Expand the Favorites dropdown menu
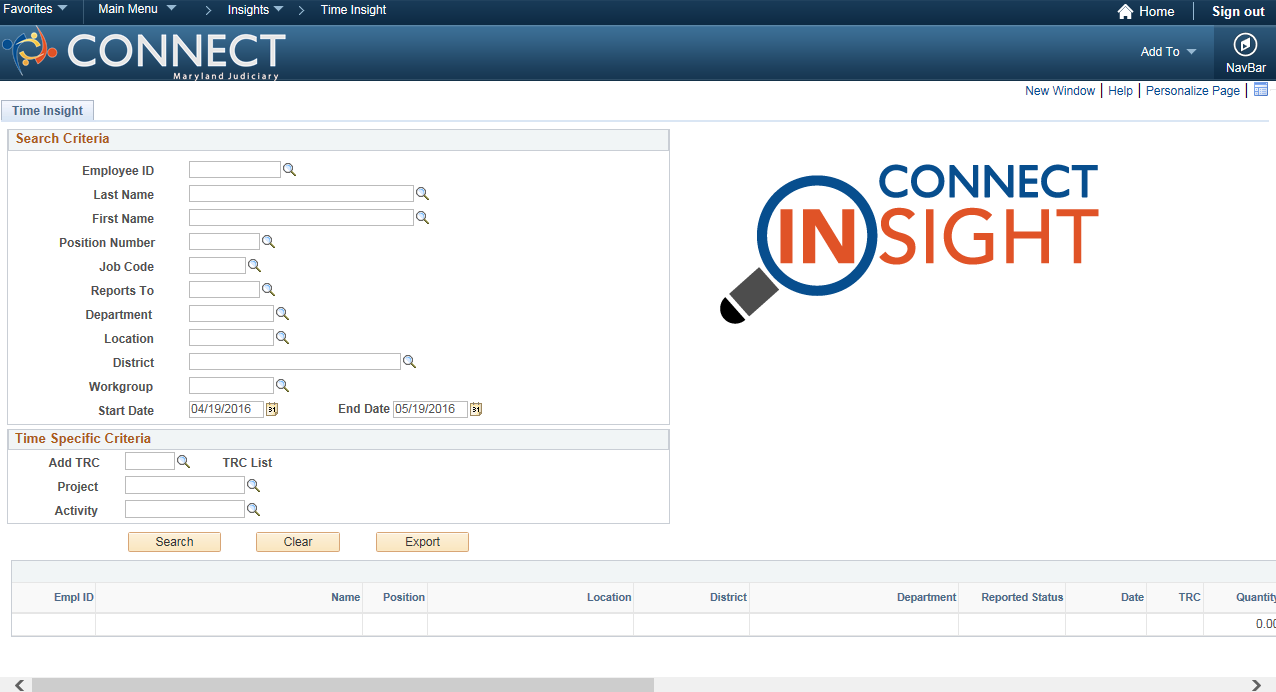This screenshot has height=692, width=1276. tap(36, 9)
